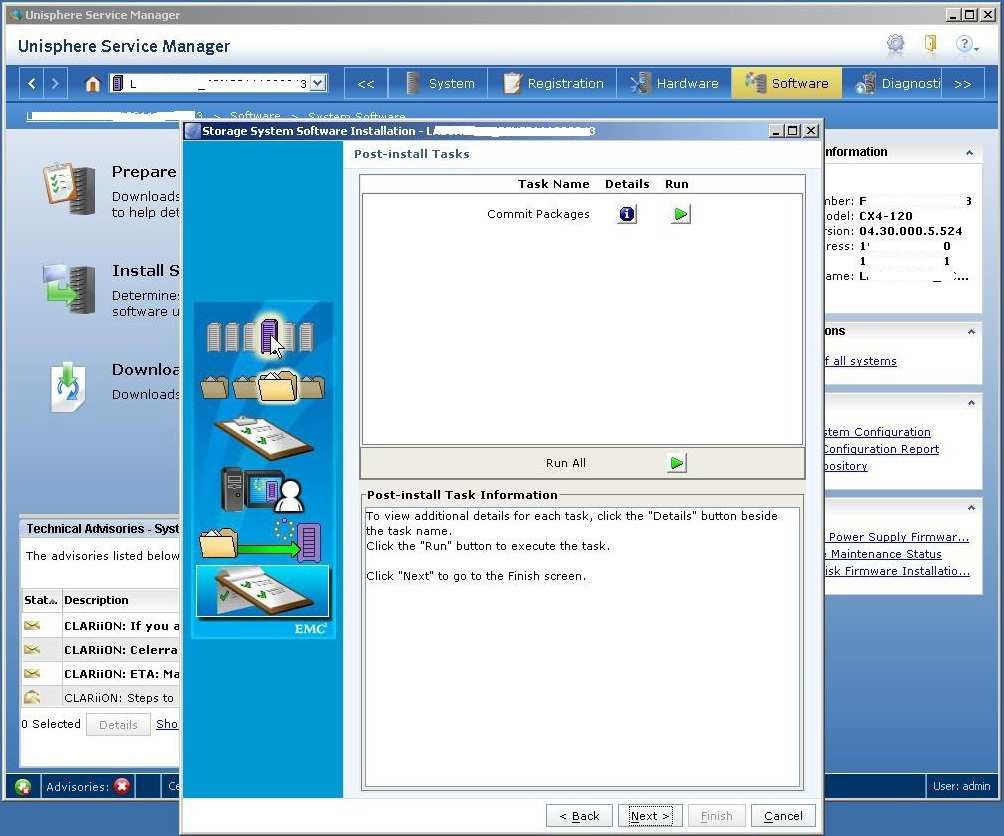Open envelope icon for CLARiiON: ETA advisory
This screenshot has height=836, width=1004.
pos(32,673)
